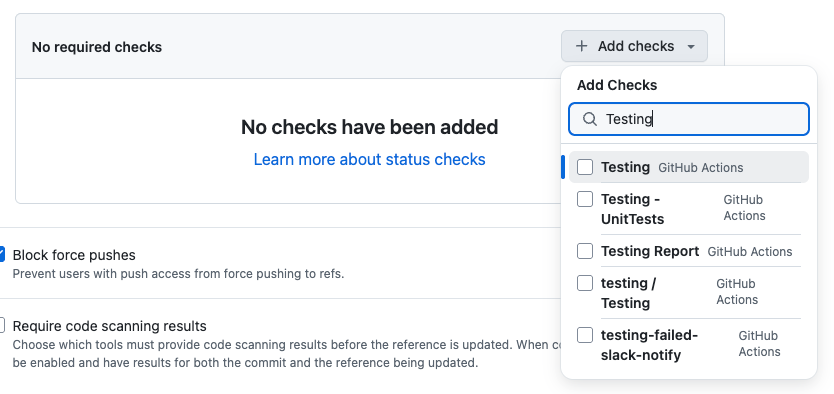Click the magnifier icon in search box
This screenshot has width=834, height=394.
[589, 119]
